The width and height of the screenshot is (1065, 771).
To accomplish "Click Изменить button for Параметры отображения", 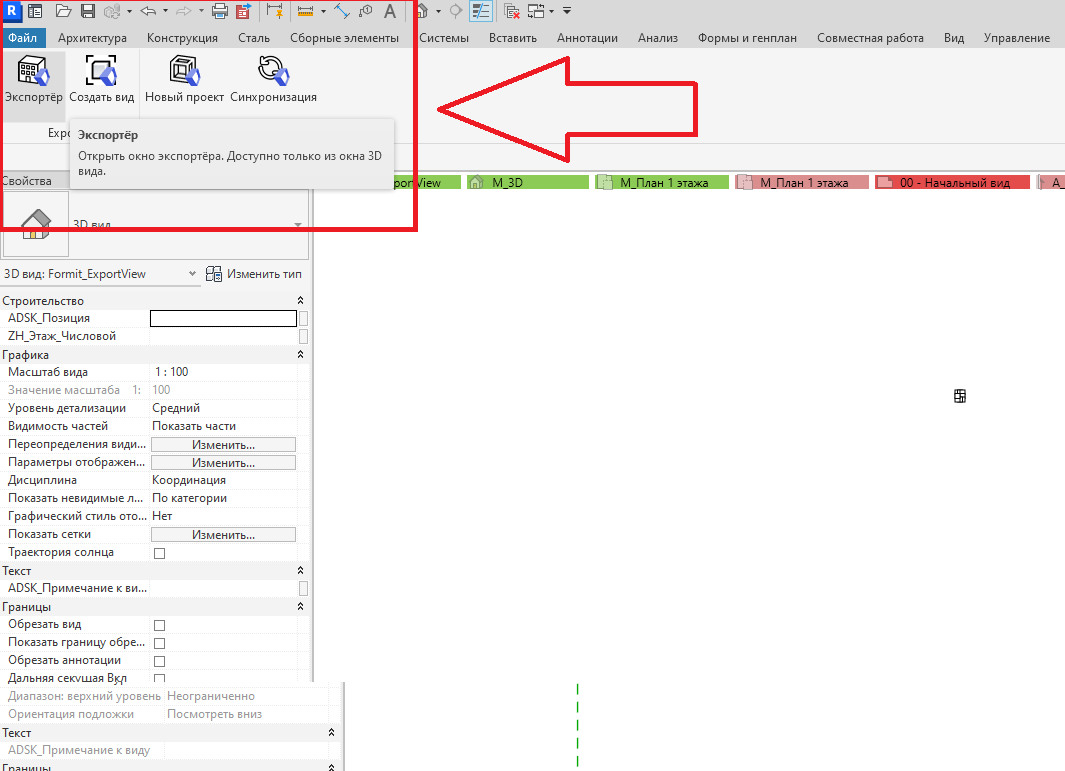I will (223, 463).
